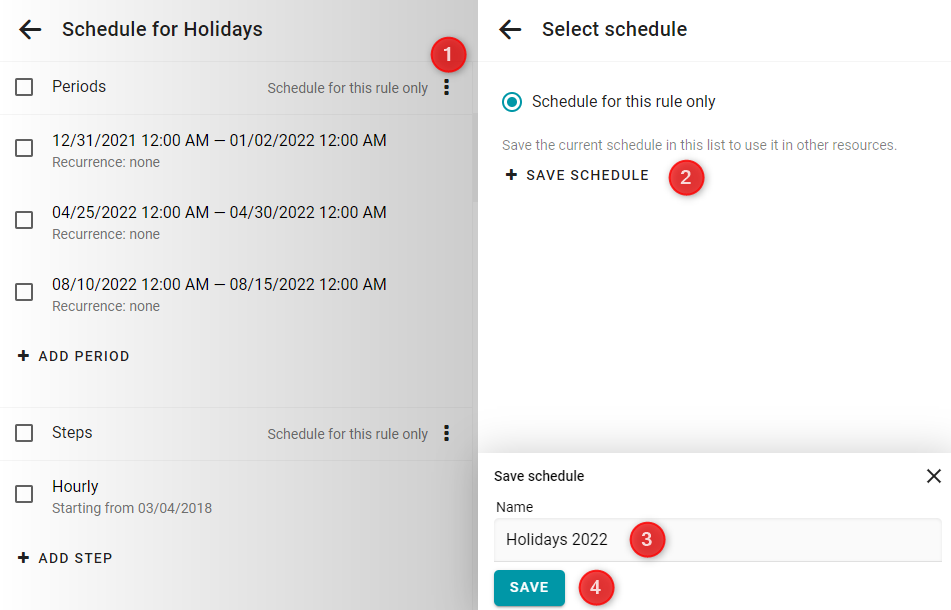Tick checkbox for 12/31/2021 period
951x610 pixels.
pos(24,148)
